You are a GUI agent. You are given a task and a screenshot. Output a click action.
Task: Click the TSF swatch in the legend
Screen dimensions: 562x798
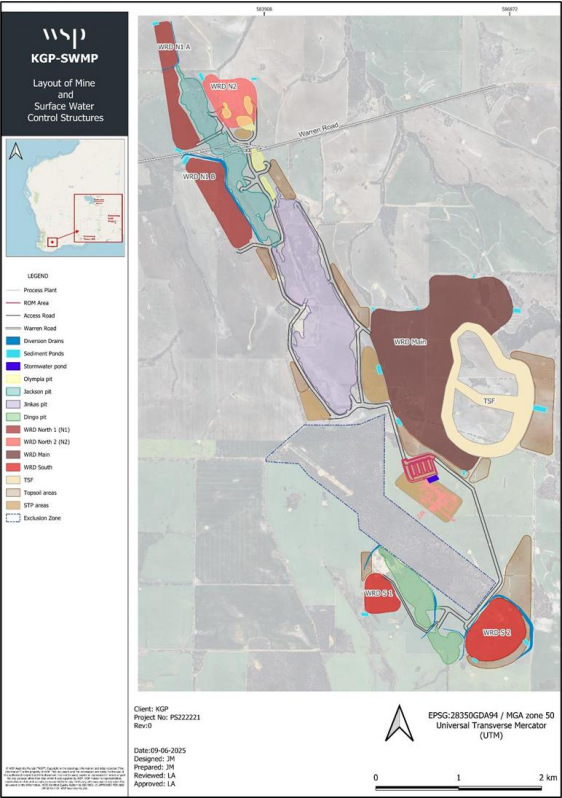click(x=13, y=480)
